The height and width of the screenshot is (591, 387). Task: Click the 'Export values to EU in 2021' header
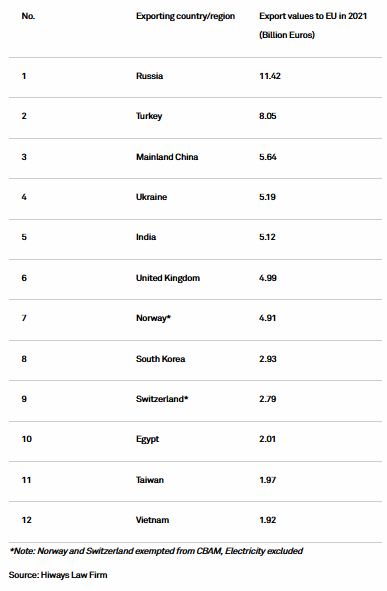(x=313, y=16)
